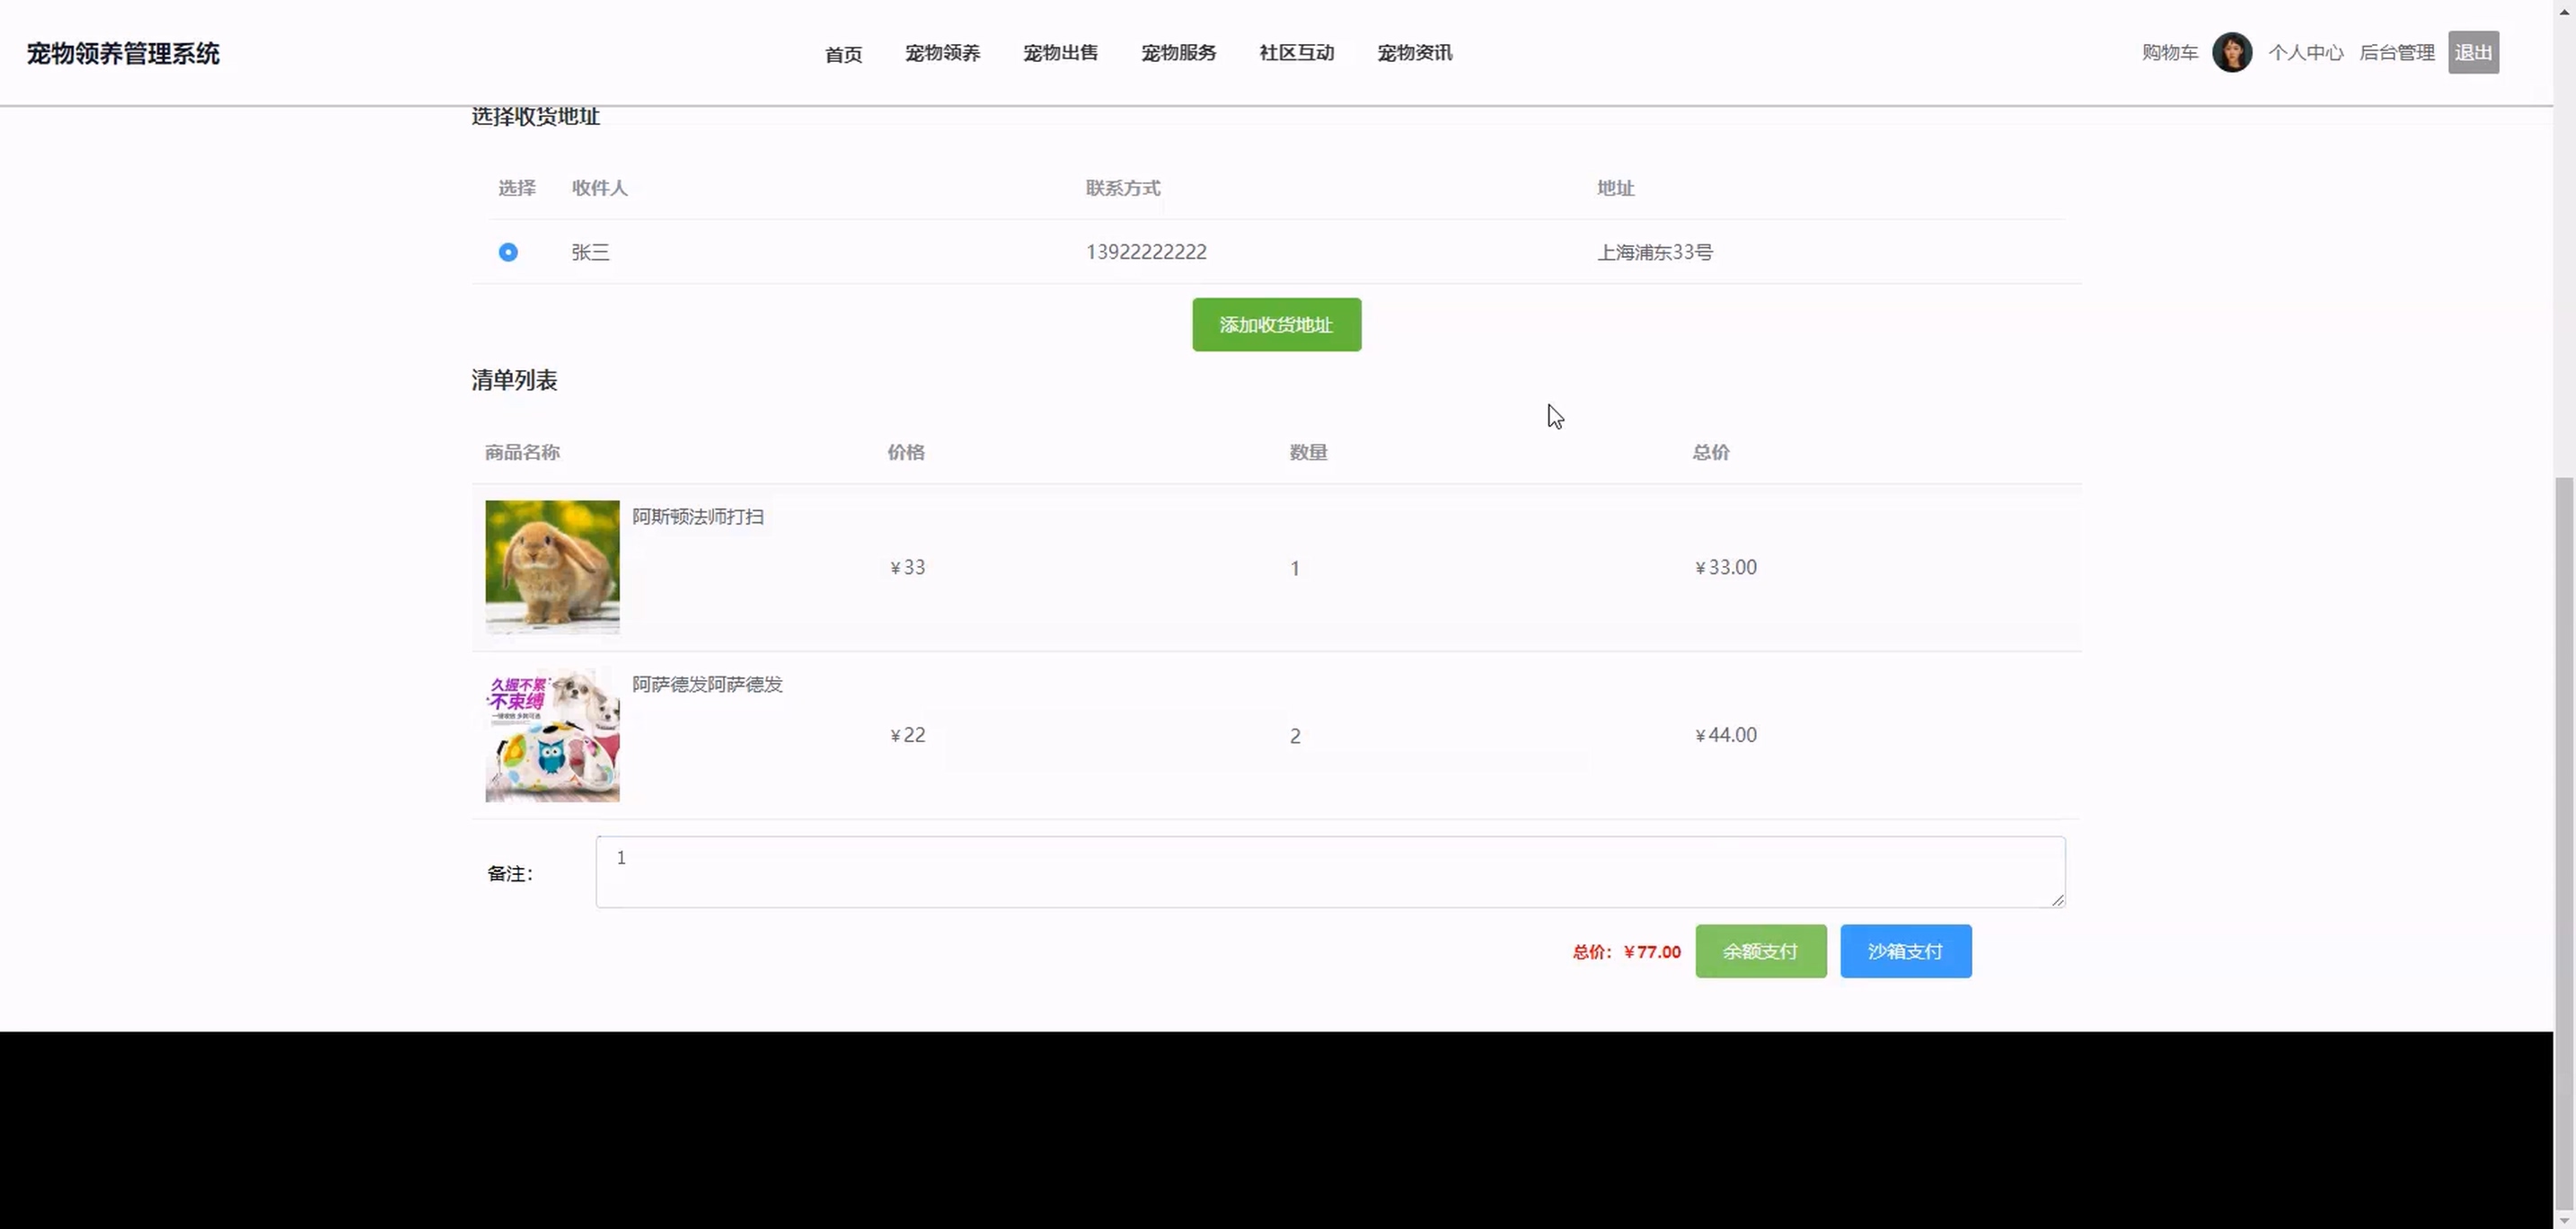Screen dimensions: 2576x1229
Task: Click into the 备注 textarea
Action: (x=1330, y=872)
